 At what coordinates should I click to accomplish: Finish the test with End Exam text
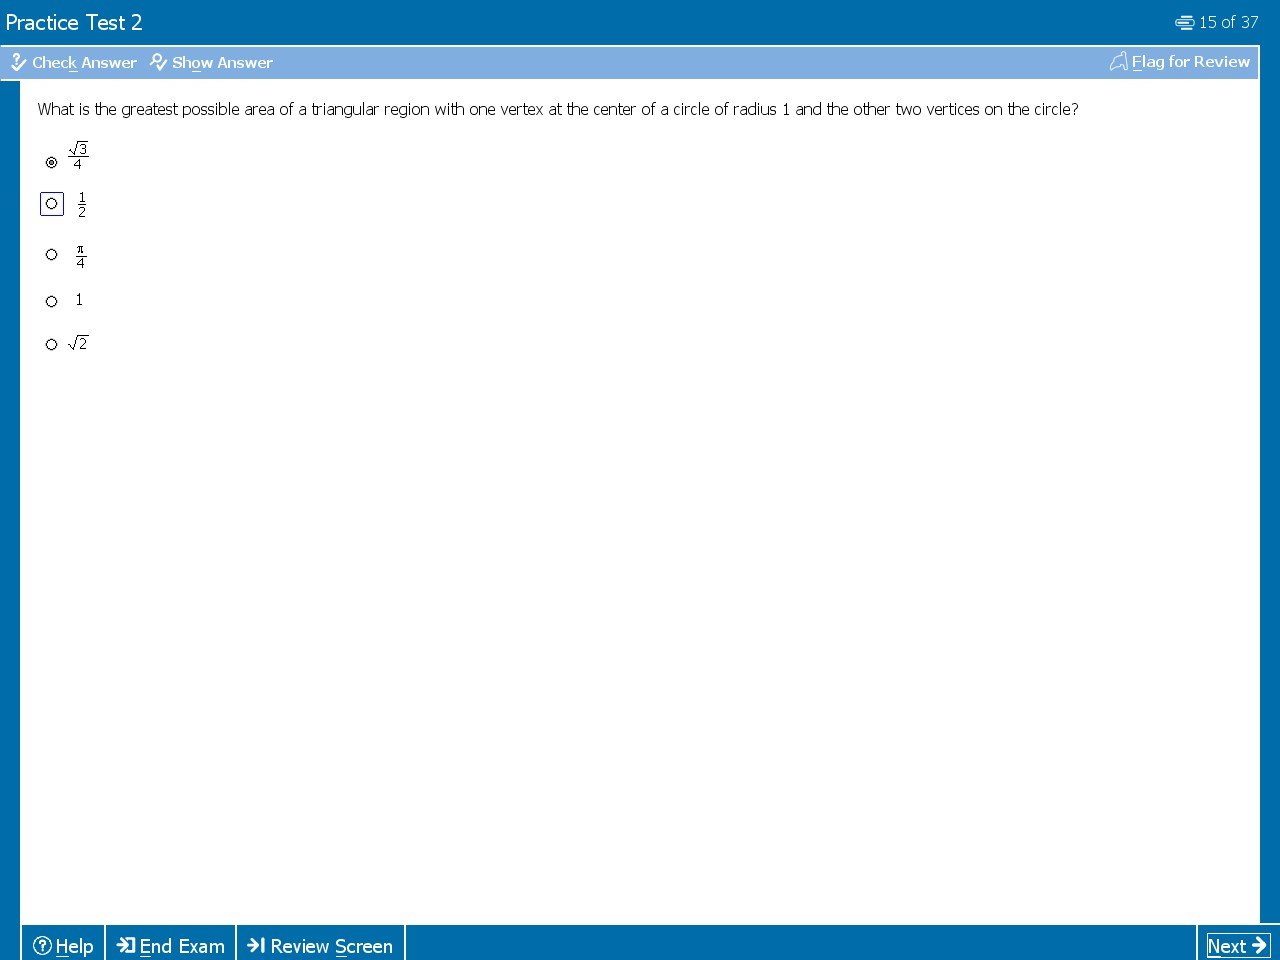182,946
